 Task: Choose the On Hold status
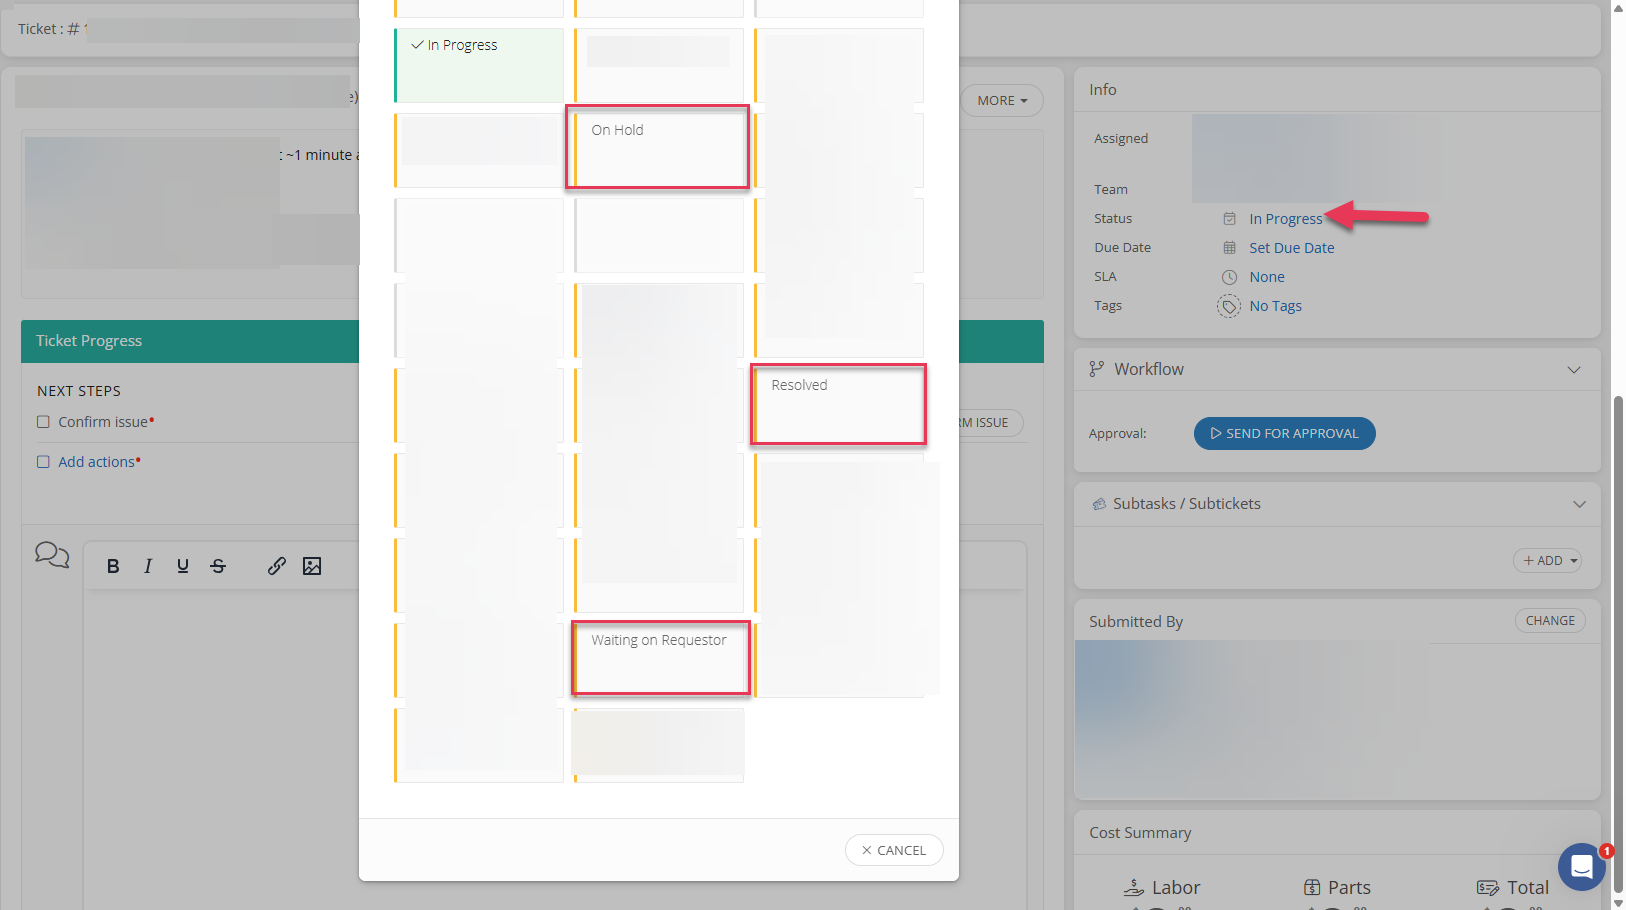(x=657, y=147)
